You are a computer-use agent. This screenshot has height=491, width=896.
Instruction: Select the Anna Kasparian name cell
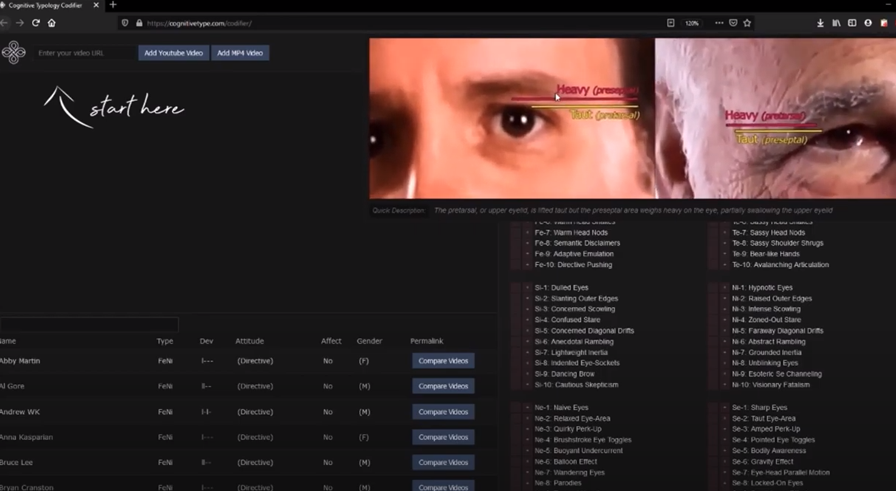tap(26, 437)
